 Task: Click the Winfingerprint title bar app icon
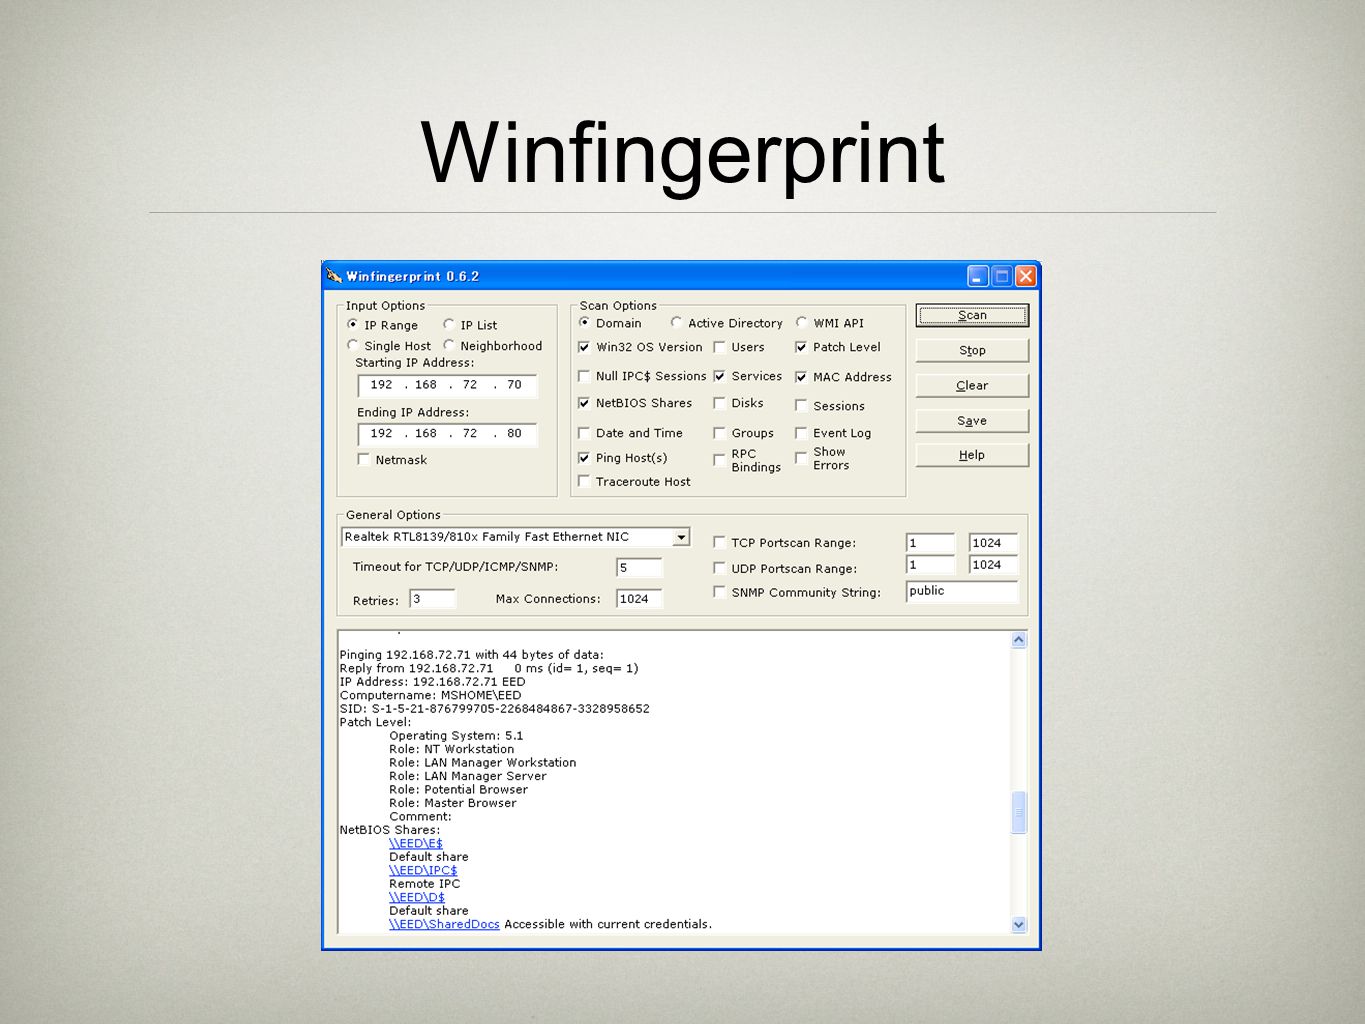[x=334, y=276]
